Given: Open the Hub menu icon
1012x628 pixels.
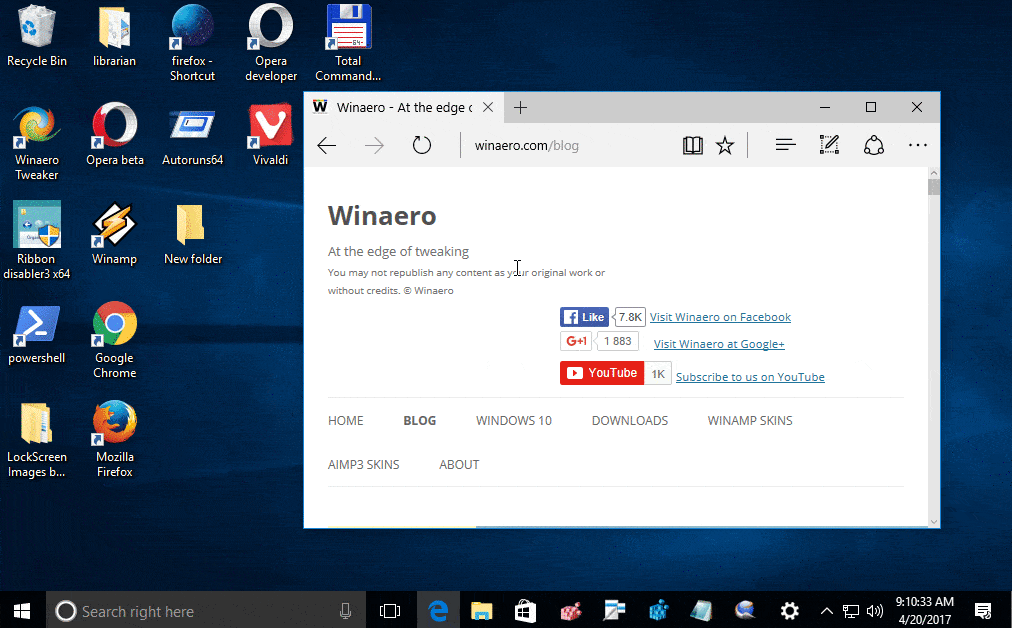Looking at the screenshot, I should 785,145.
